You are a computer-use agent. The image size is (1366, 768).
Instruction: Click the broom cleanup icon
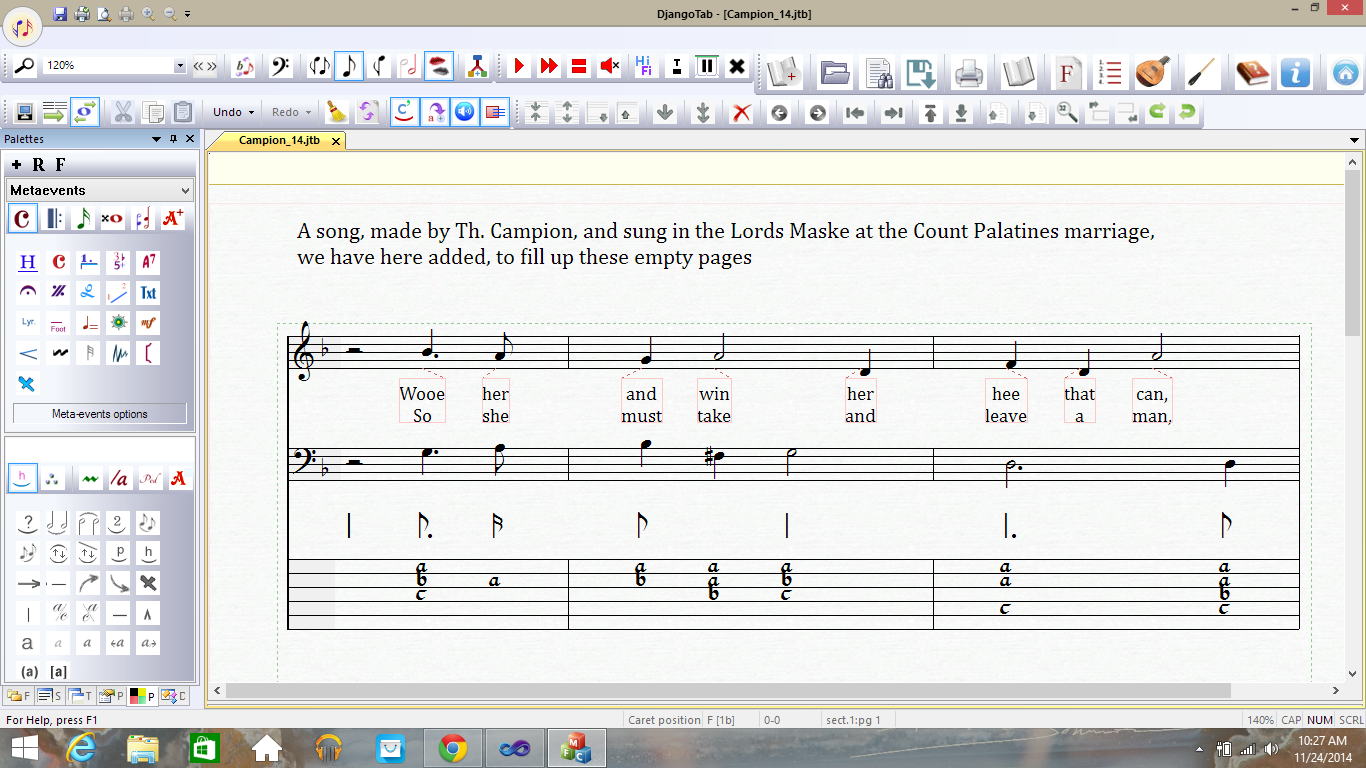point(337,112)
